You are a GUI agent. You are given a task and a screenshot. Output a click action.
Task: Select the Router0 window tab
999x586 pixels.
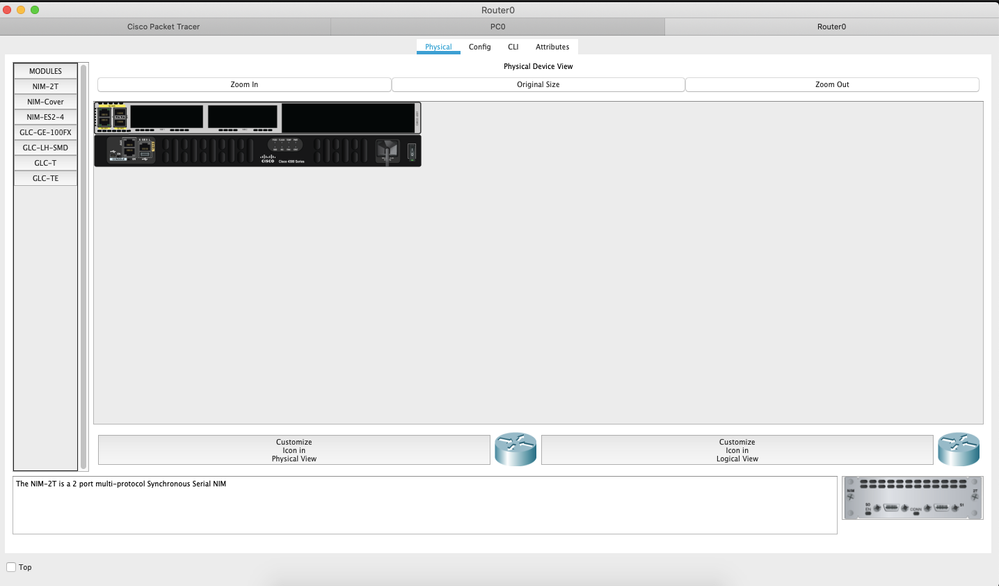[831, 27]
